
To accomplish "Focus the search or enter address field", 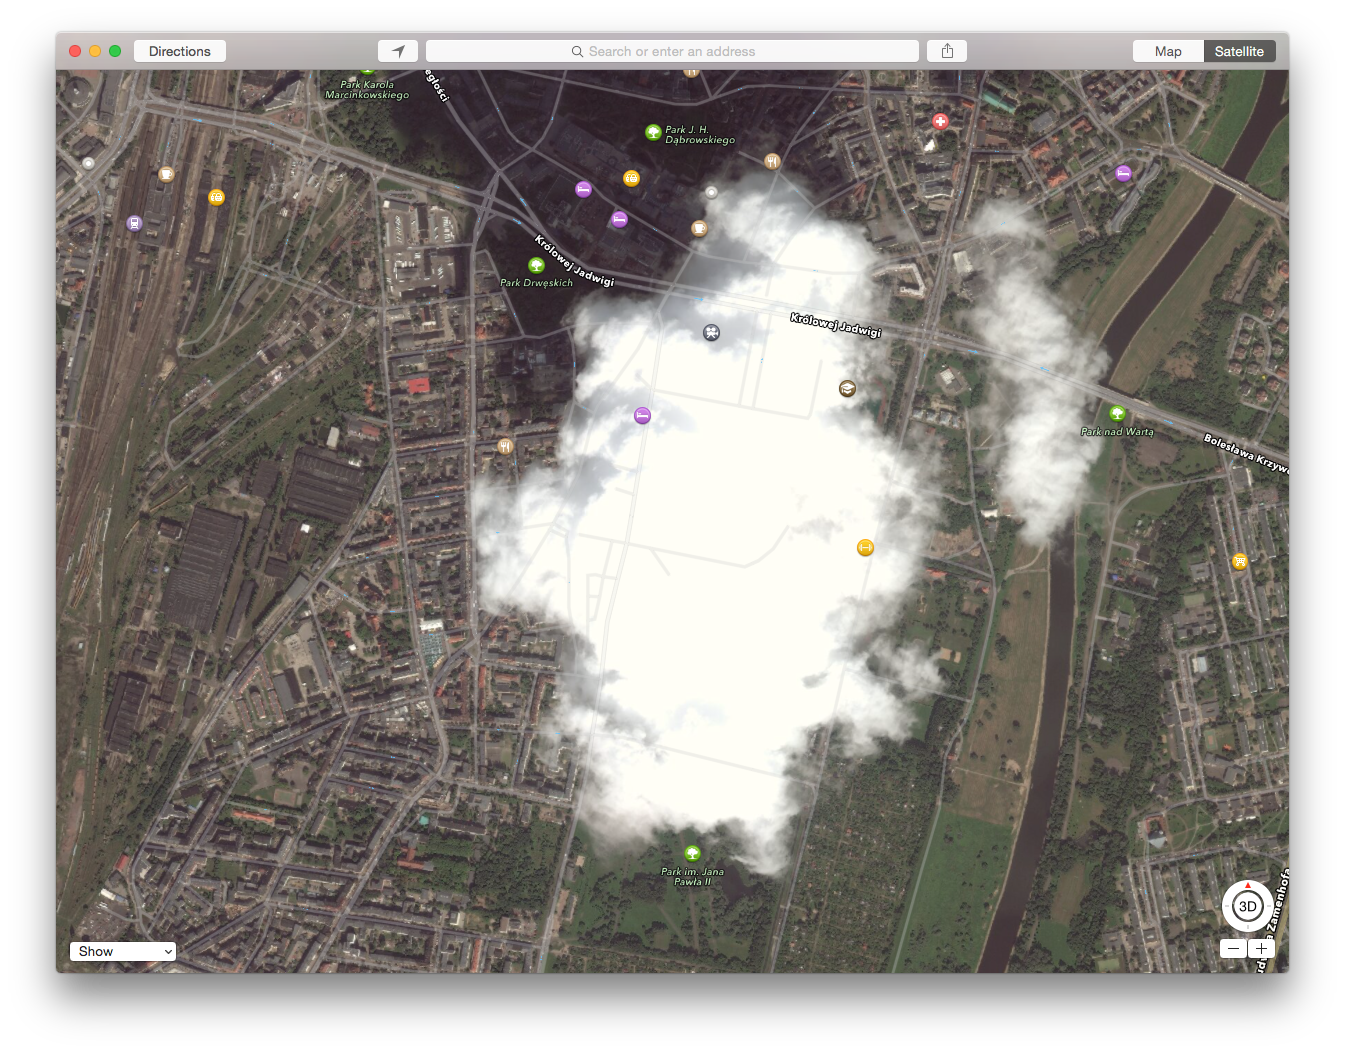I will [x=672, y=51].
